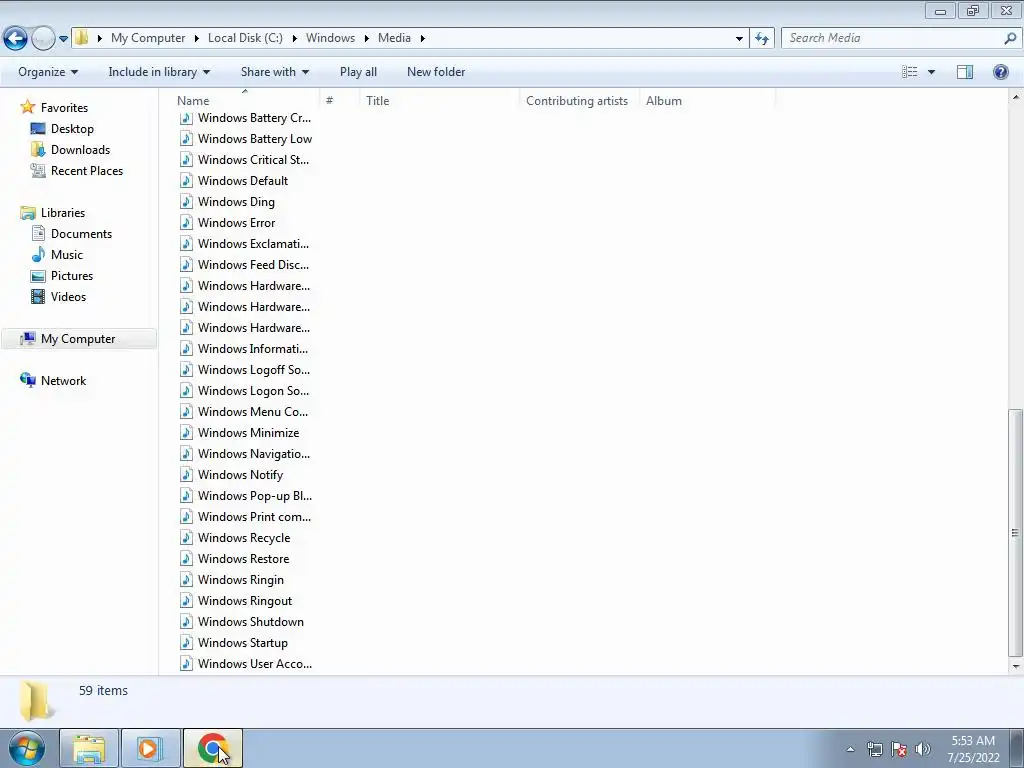Screen dimensions: 1024x768
Task: Open Downloads from Favorites
Action: coord(80,150)
